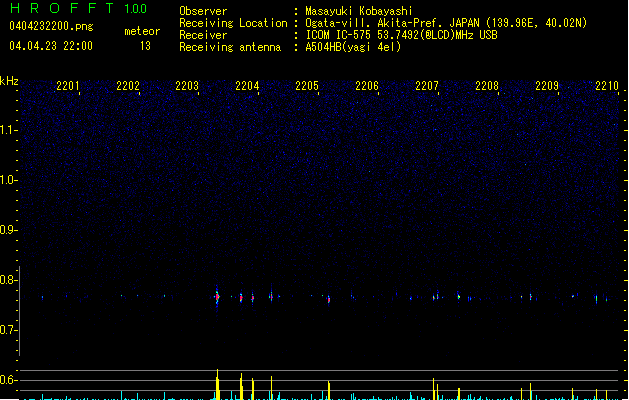Click the 2208 time marker
This screenshot has height=400, width=629.
pyautogui.click(x=487, y=86)
